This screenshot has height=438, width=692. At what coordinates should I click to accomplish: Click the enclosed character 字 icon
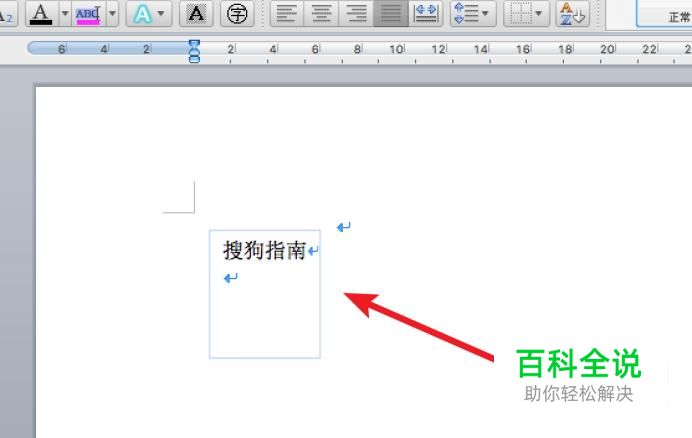pyautogui.click(x=237, y=14)
